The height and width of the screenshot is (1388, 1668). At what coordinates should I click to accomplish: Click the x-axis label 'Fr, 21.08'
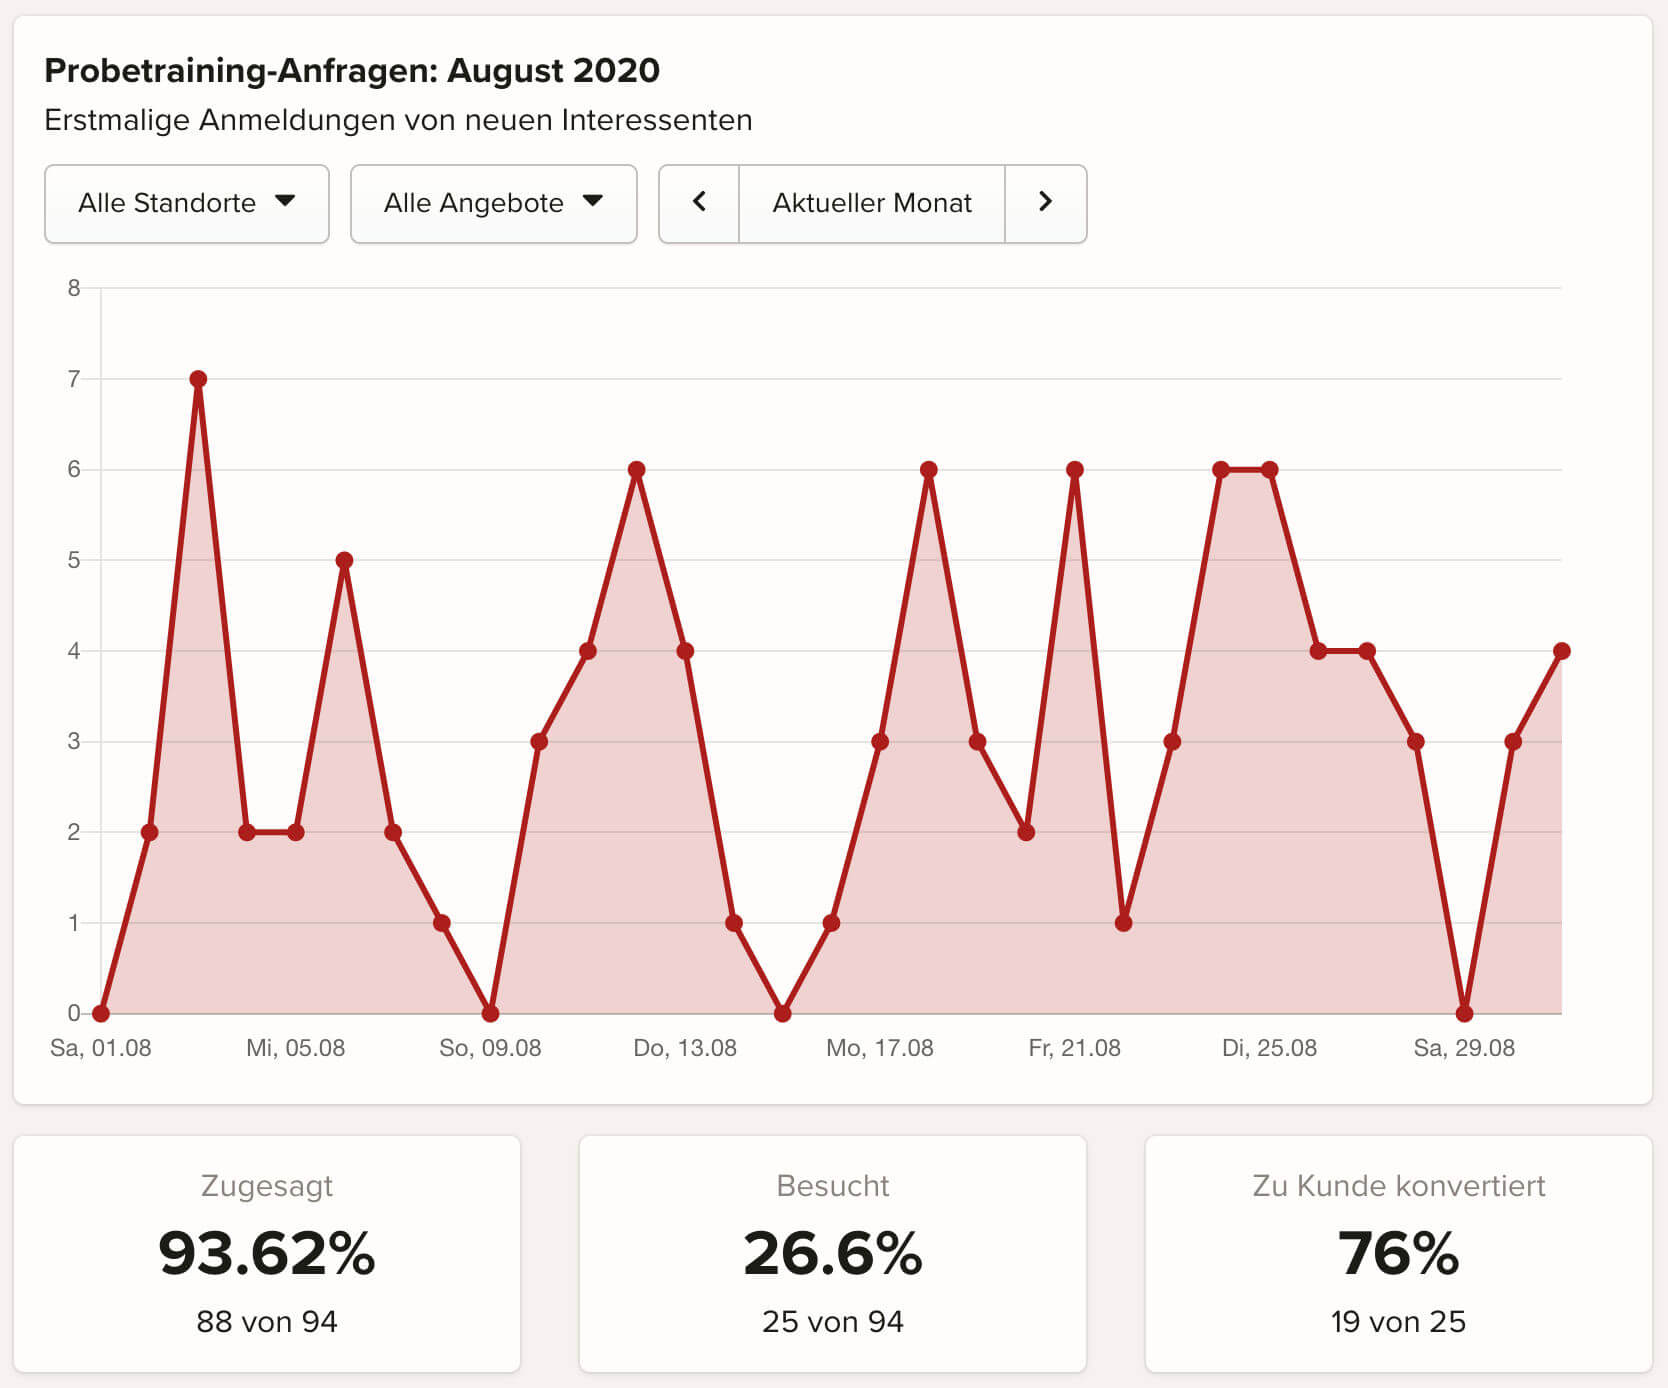(x=1075, y=1048)
